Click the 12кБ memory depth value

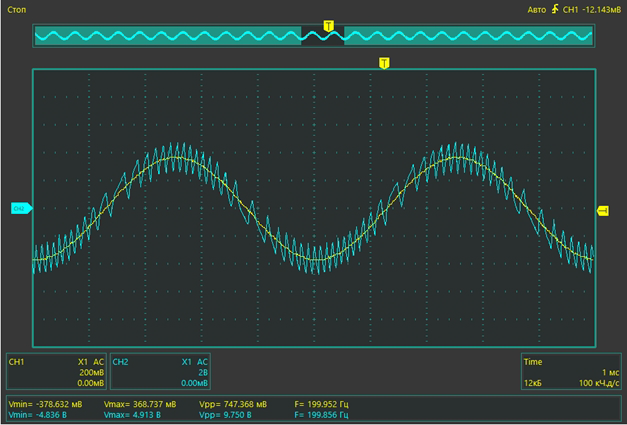(x=535, y=383)
